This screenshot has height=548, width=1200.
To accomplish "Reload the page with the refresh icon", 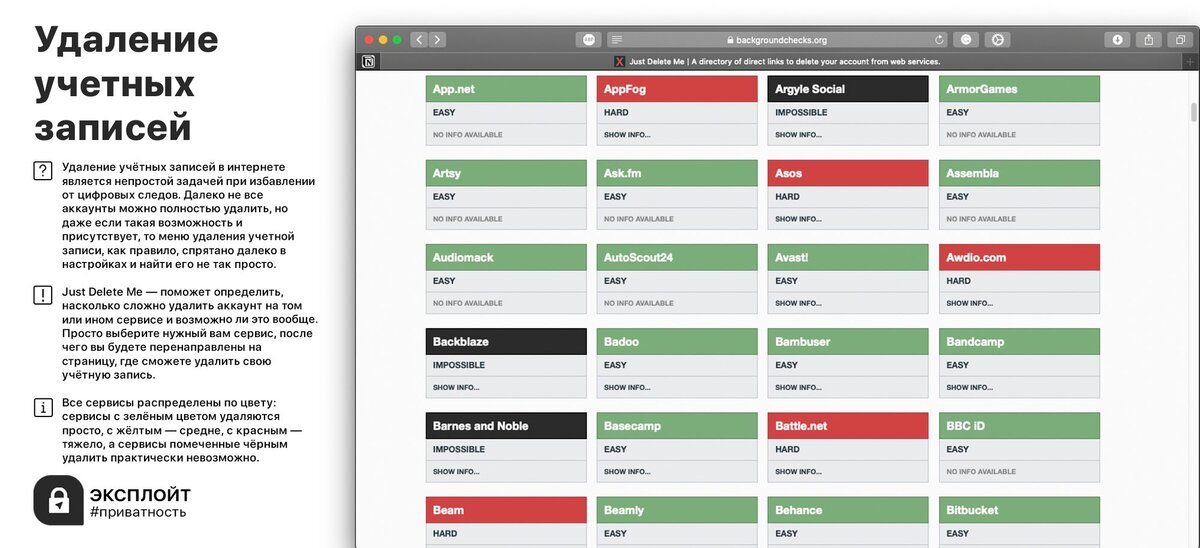I will (x=939, y=40).
